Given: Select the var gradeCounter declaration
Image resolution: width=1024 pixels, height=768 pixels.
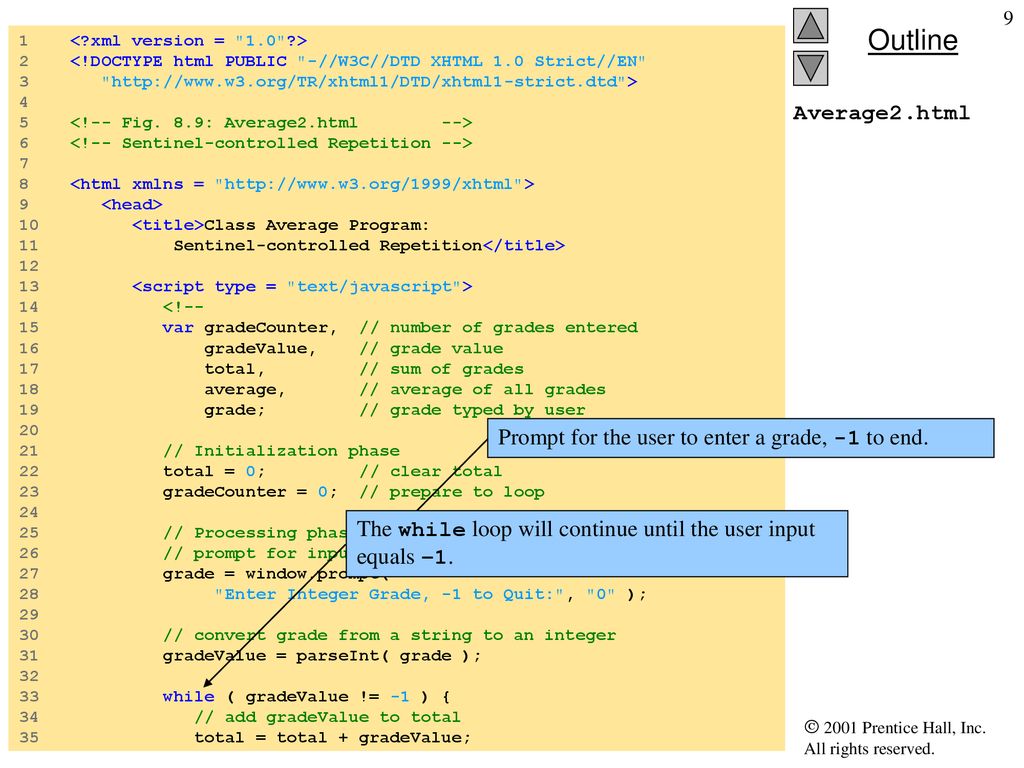Looking at the screenshot, I should (249, 328).
